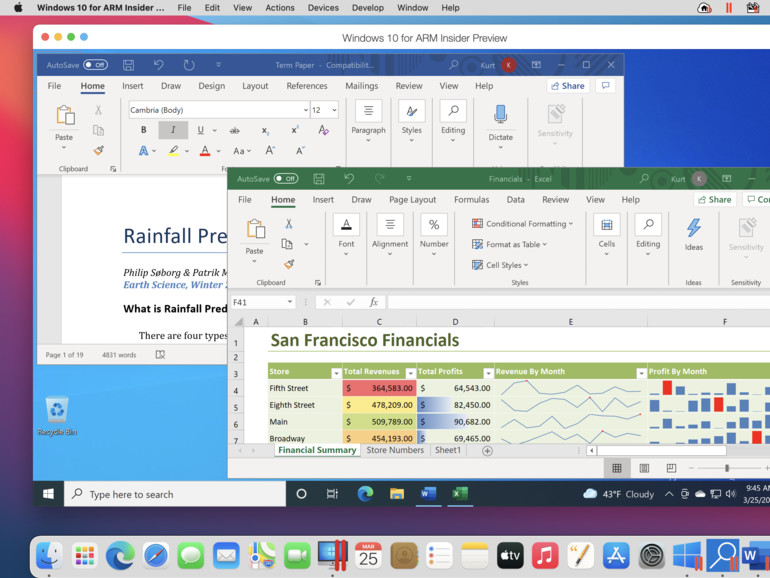Switch to Sheet1 tab
Viewport: 770px width, 578px height.
coord(448,450)
